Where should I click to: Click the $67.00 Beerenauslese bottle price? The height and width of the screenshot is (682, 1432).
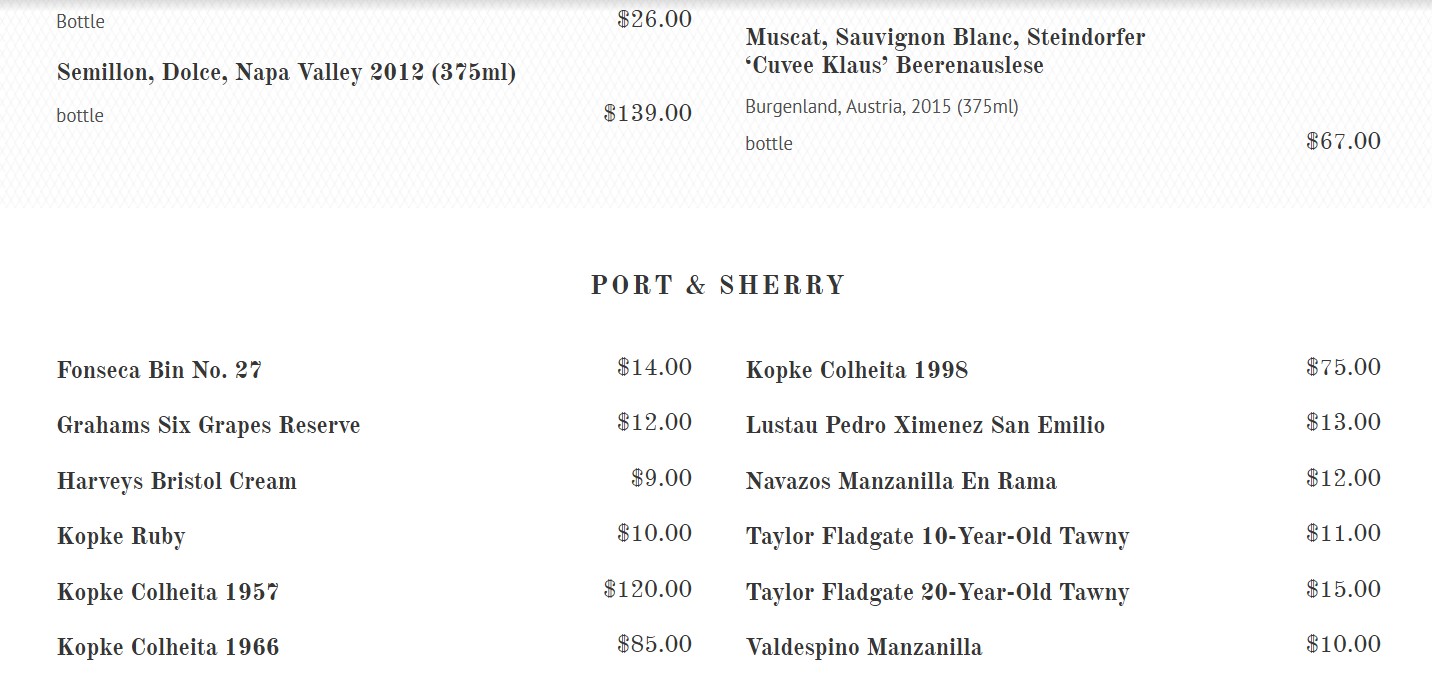click(x=1343, y=141)
